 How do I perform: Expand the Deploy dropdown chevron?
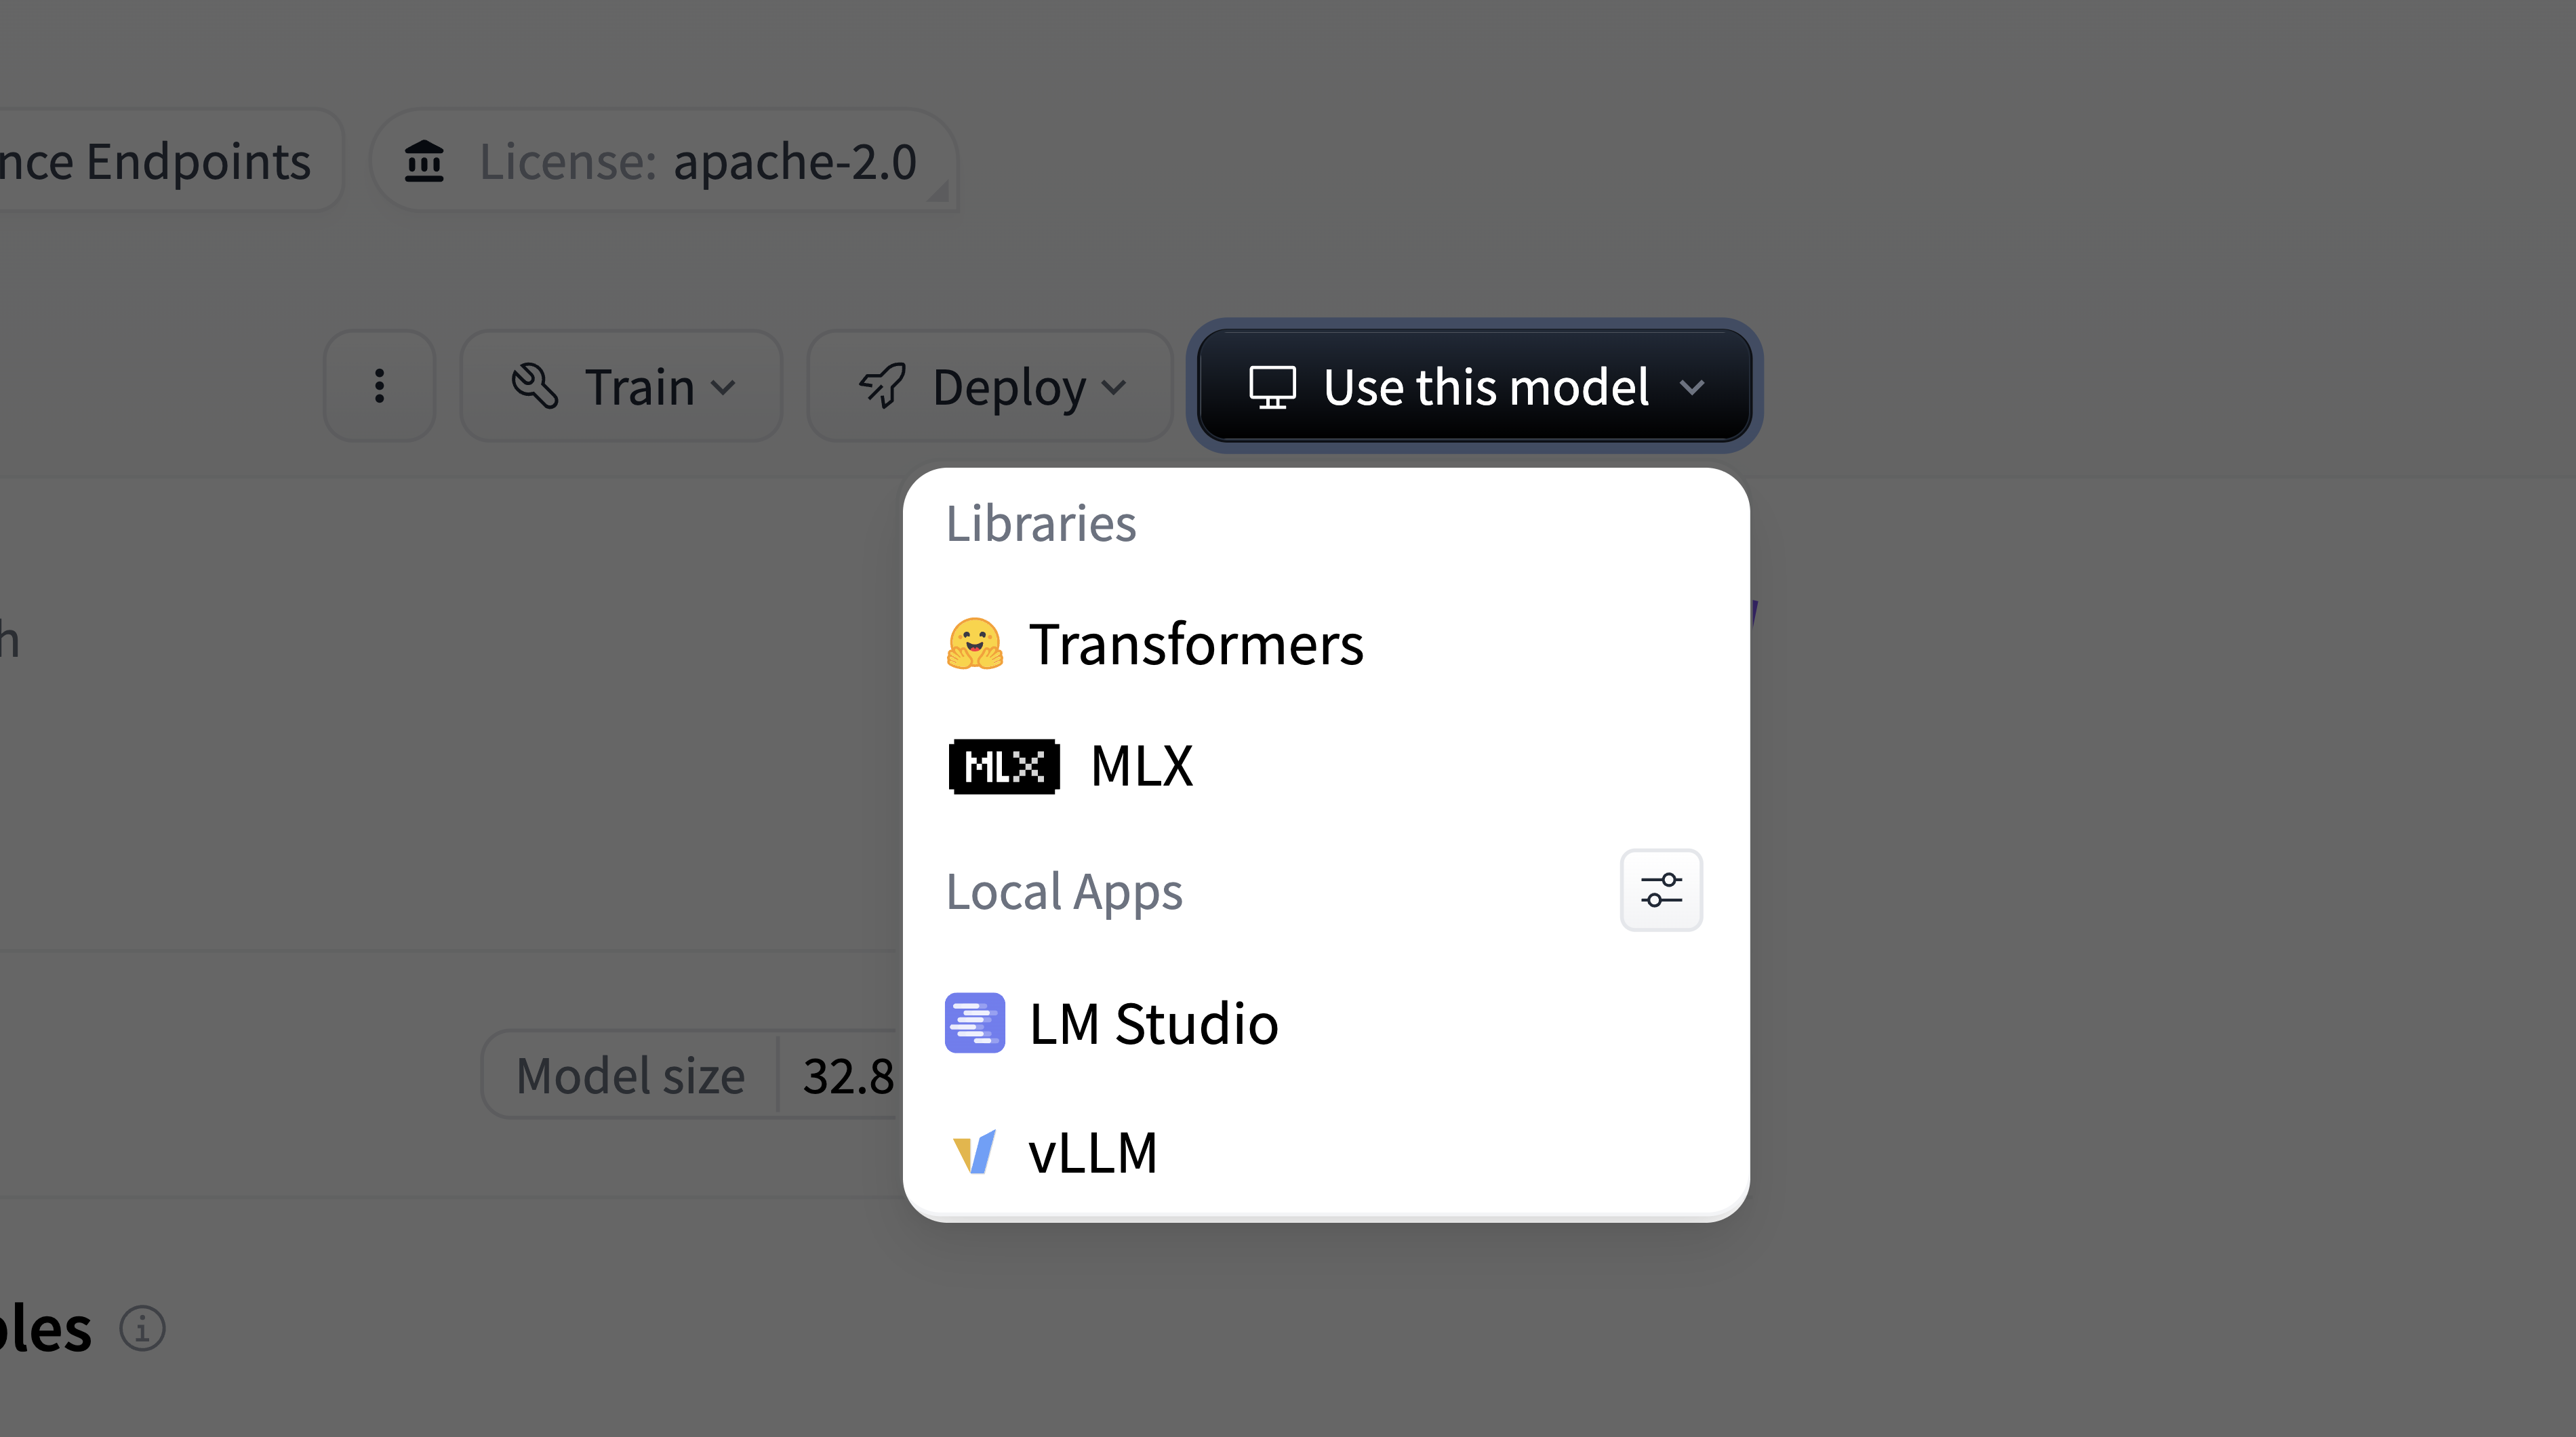pyautogui.click(x=1114, y=388)
